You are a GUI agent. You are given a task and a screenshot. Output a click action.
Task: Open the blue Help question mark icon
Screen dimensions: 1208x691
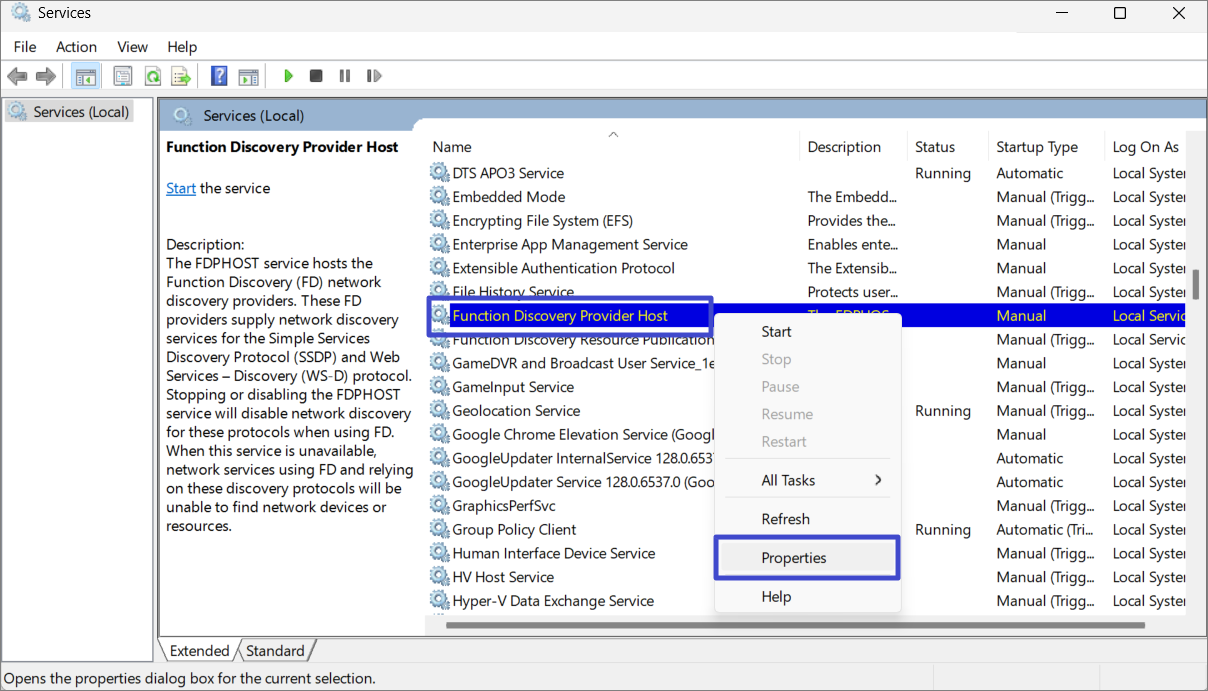point(219,76)
